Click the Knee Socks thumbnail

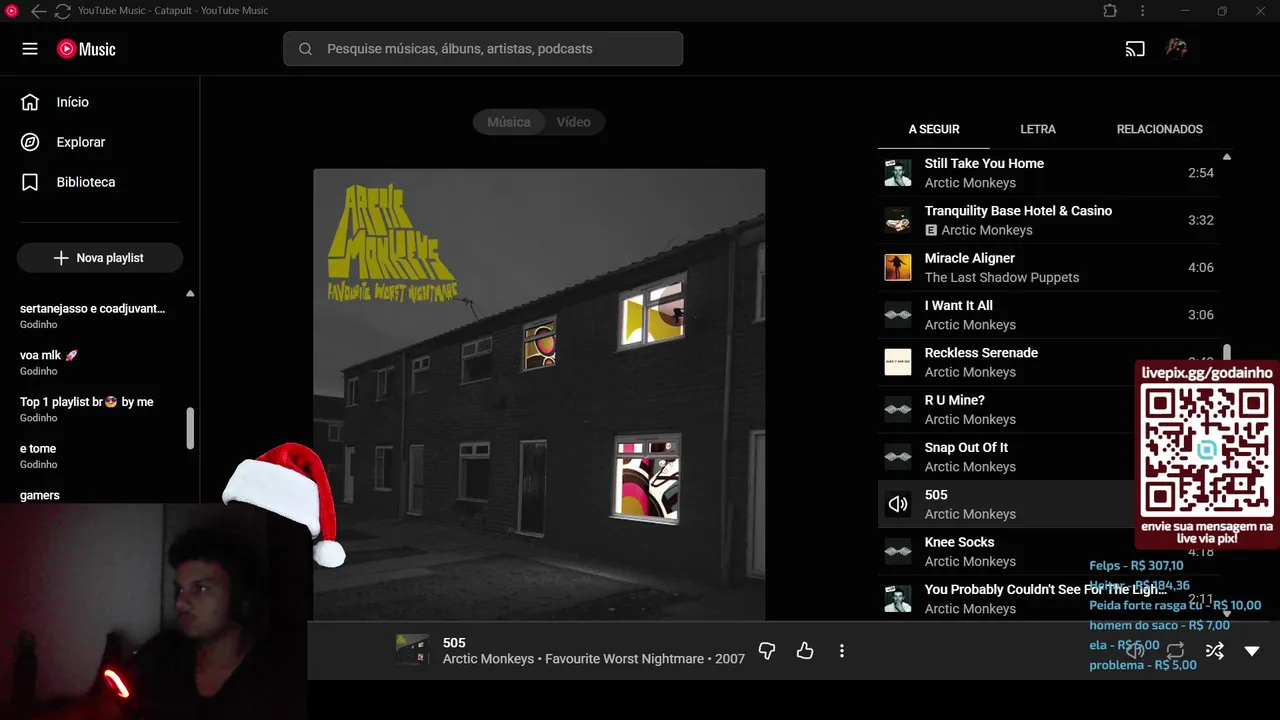coord(898,551)
